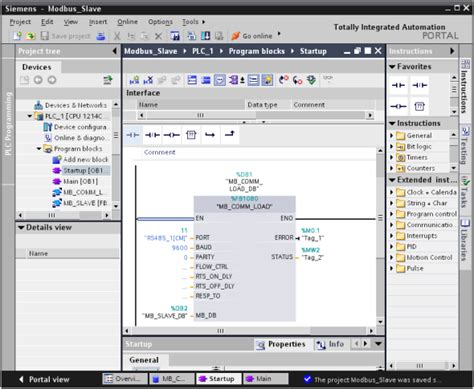The image size is (474, 389).
Task: Click the Delete network icon in editor toolbar
Action: [x=148, y=80]
